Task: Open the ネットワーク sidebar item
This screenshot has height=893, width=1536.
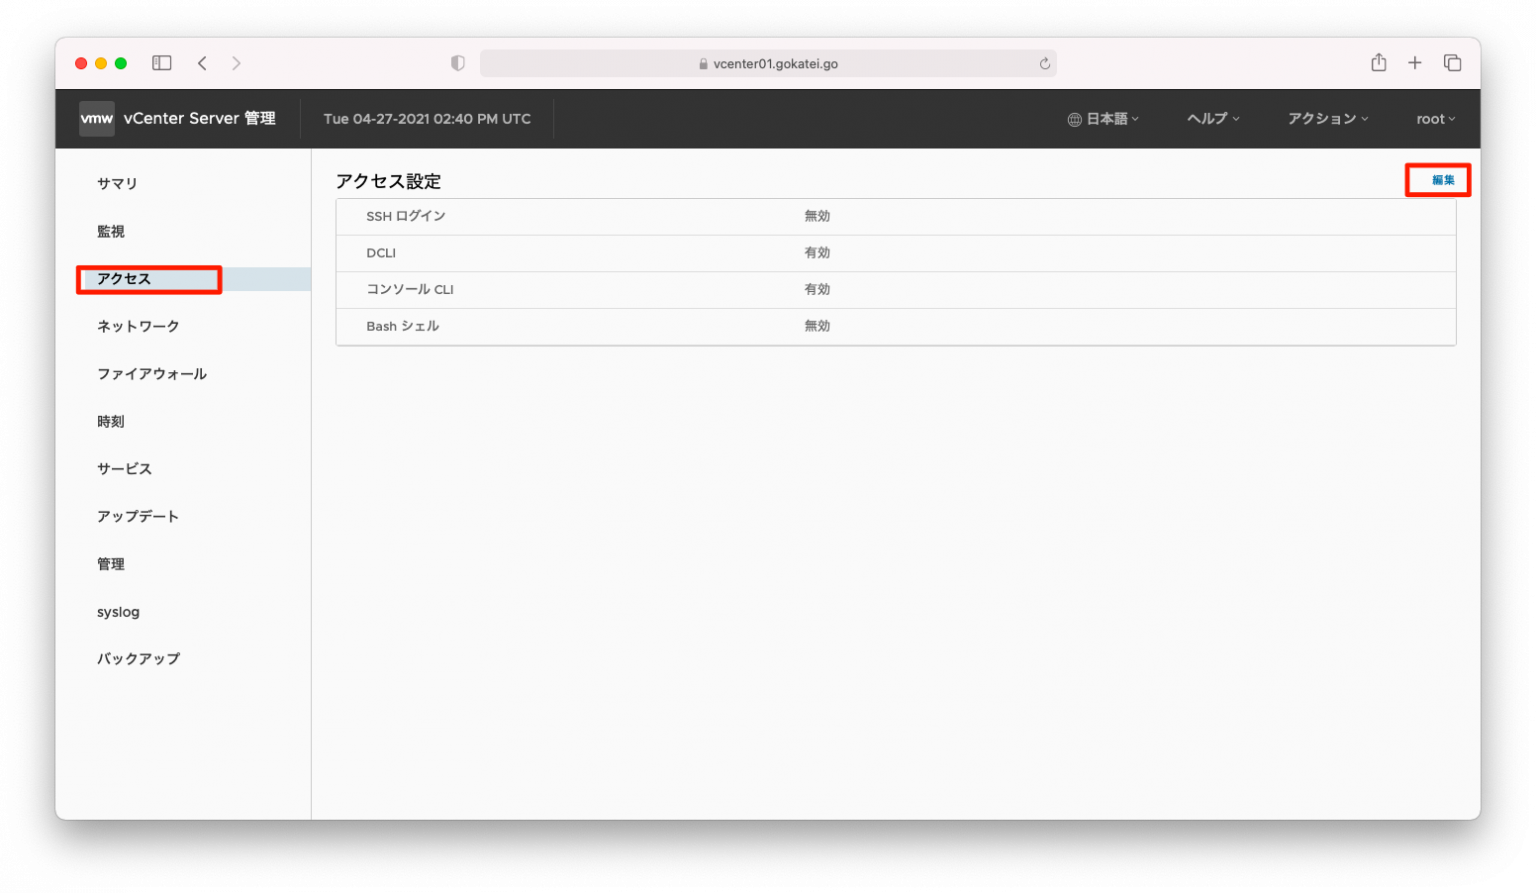Action: pyautogui.click(x=138, y=326)
